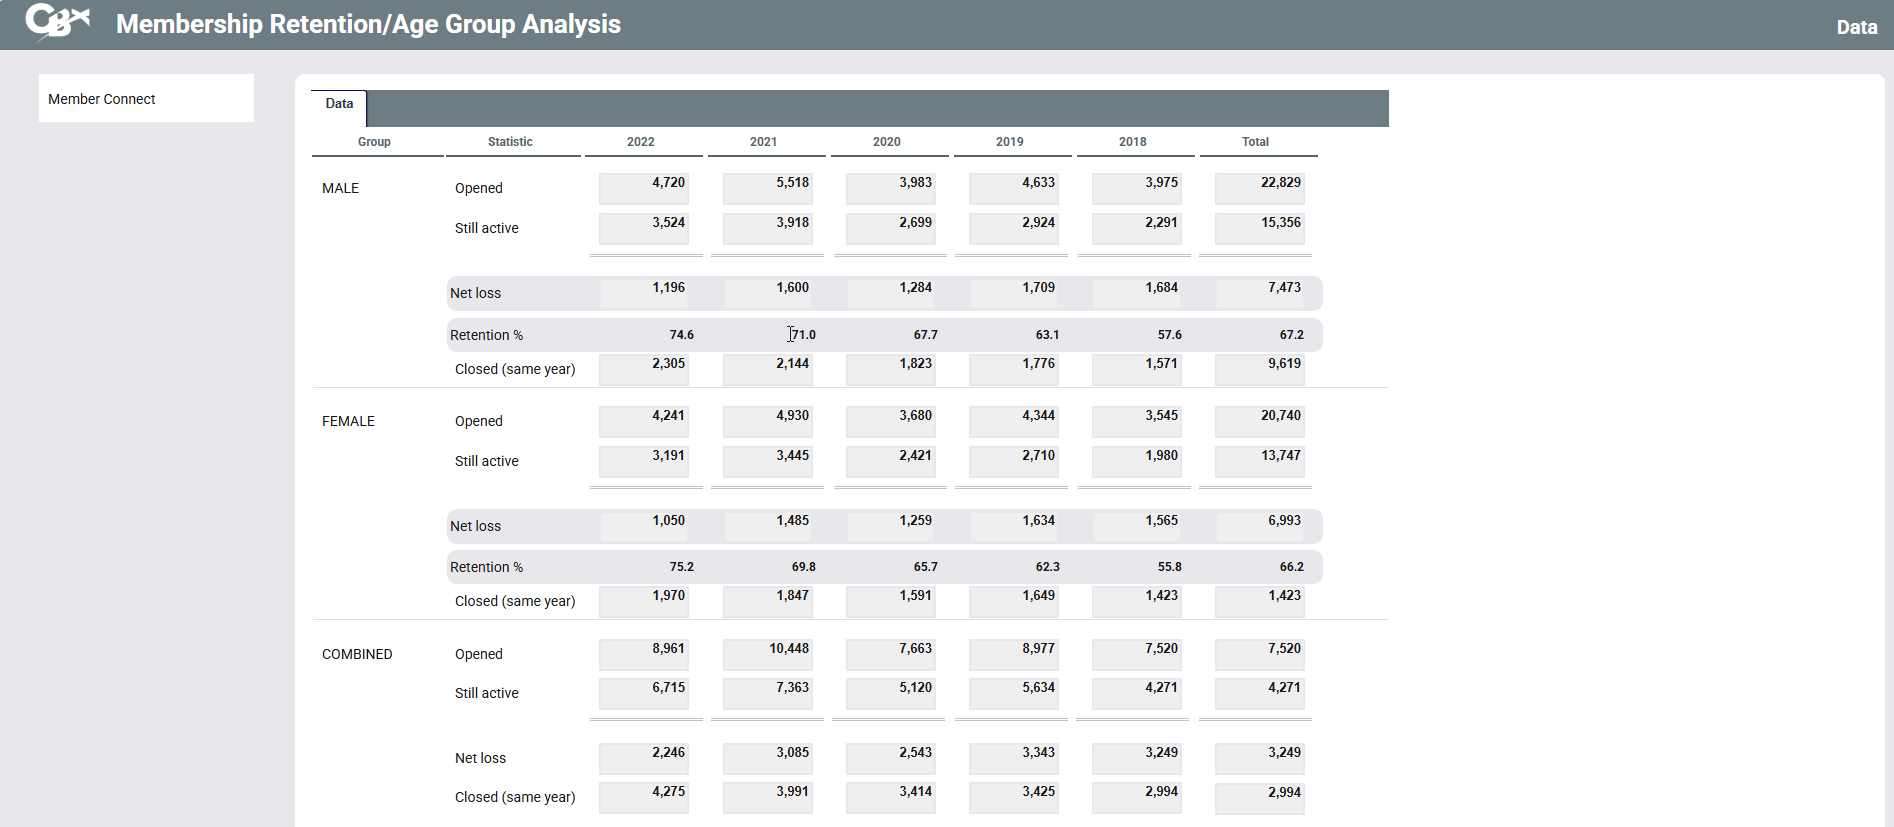Select the 2021 column header
Viewport: 1894px width, 827px height.
764,142
